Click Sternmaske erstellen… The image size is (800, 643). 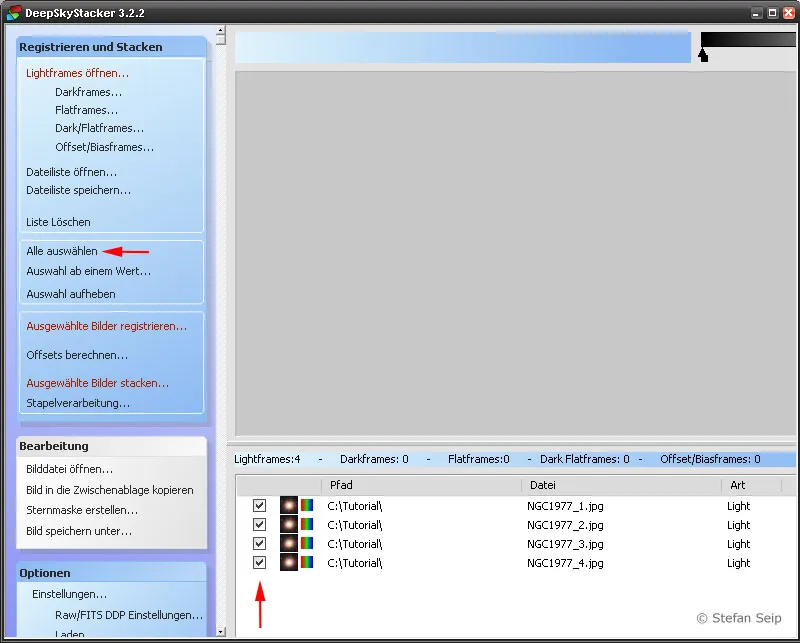(x=82, y=510)
